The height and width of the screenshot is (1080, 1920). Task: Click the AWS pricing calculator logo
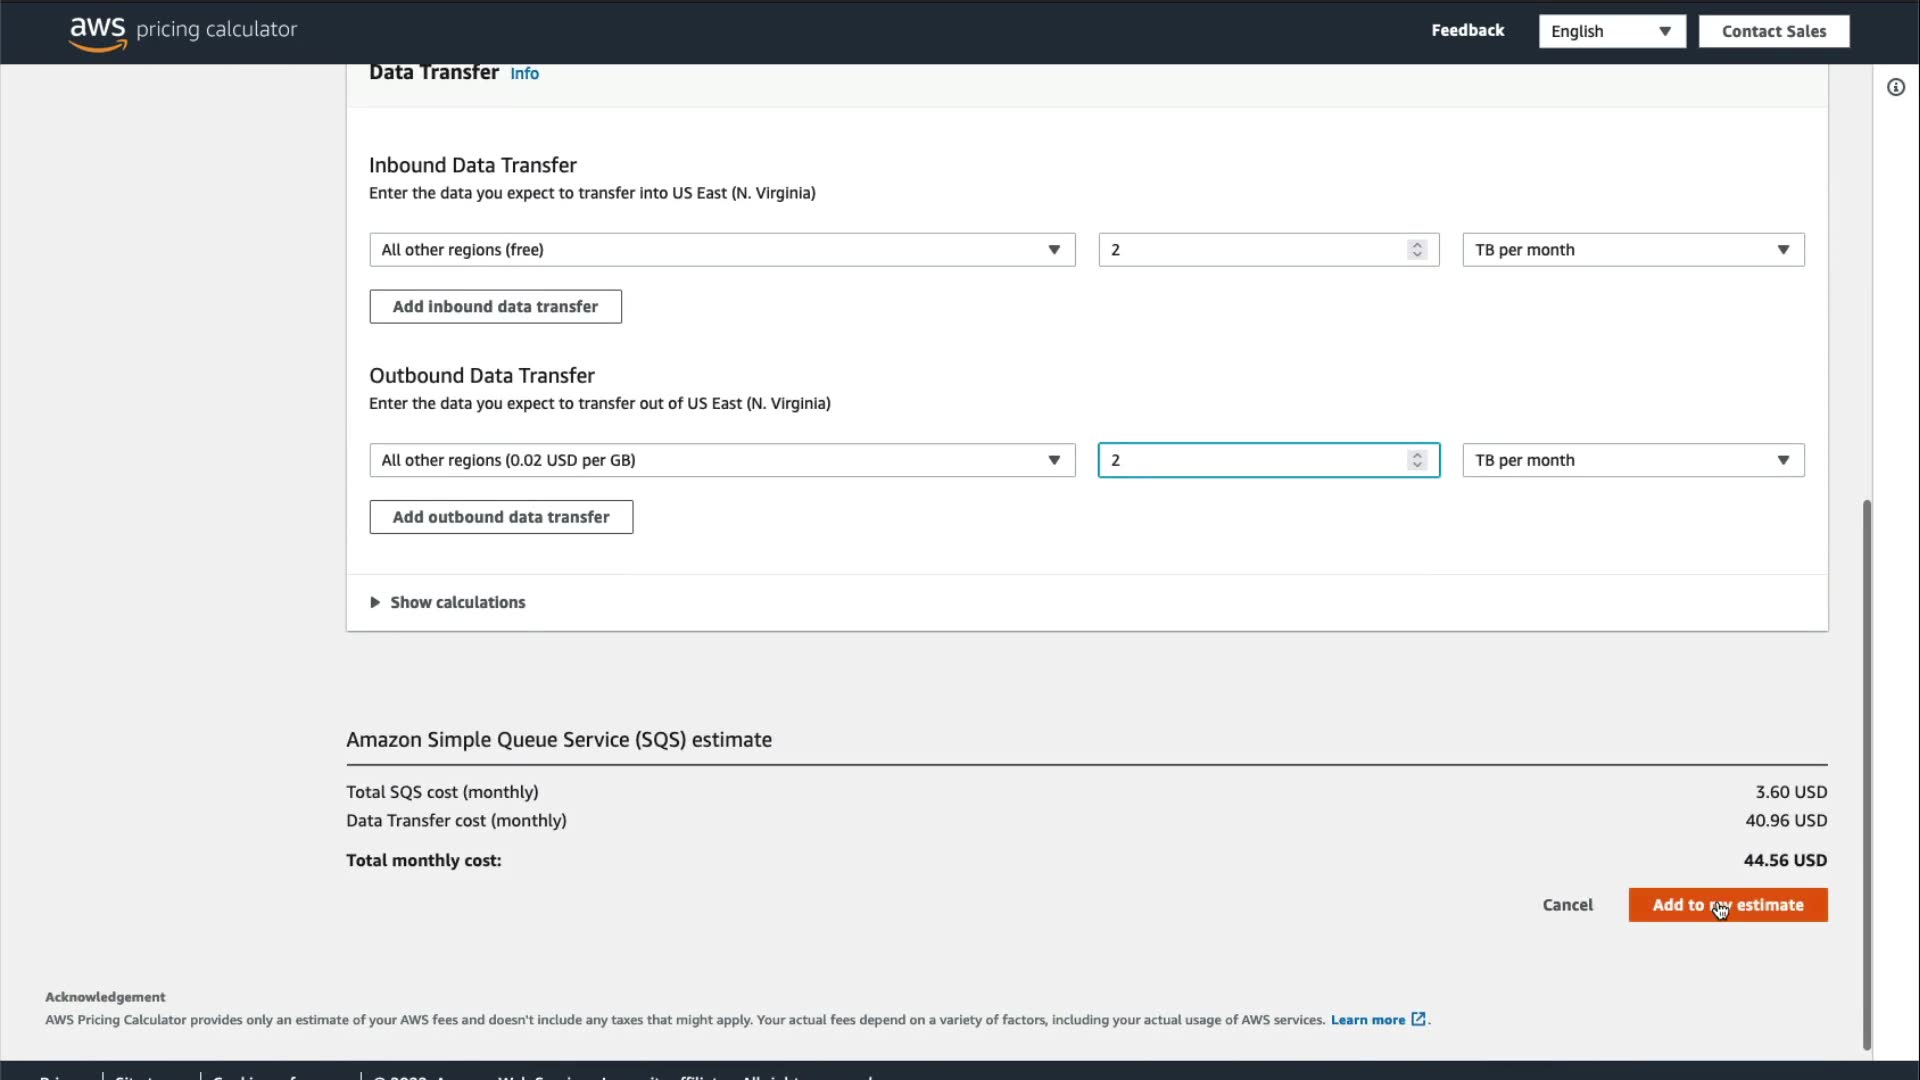pos(183,31)
